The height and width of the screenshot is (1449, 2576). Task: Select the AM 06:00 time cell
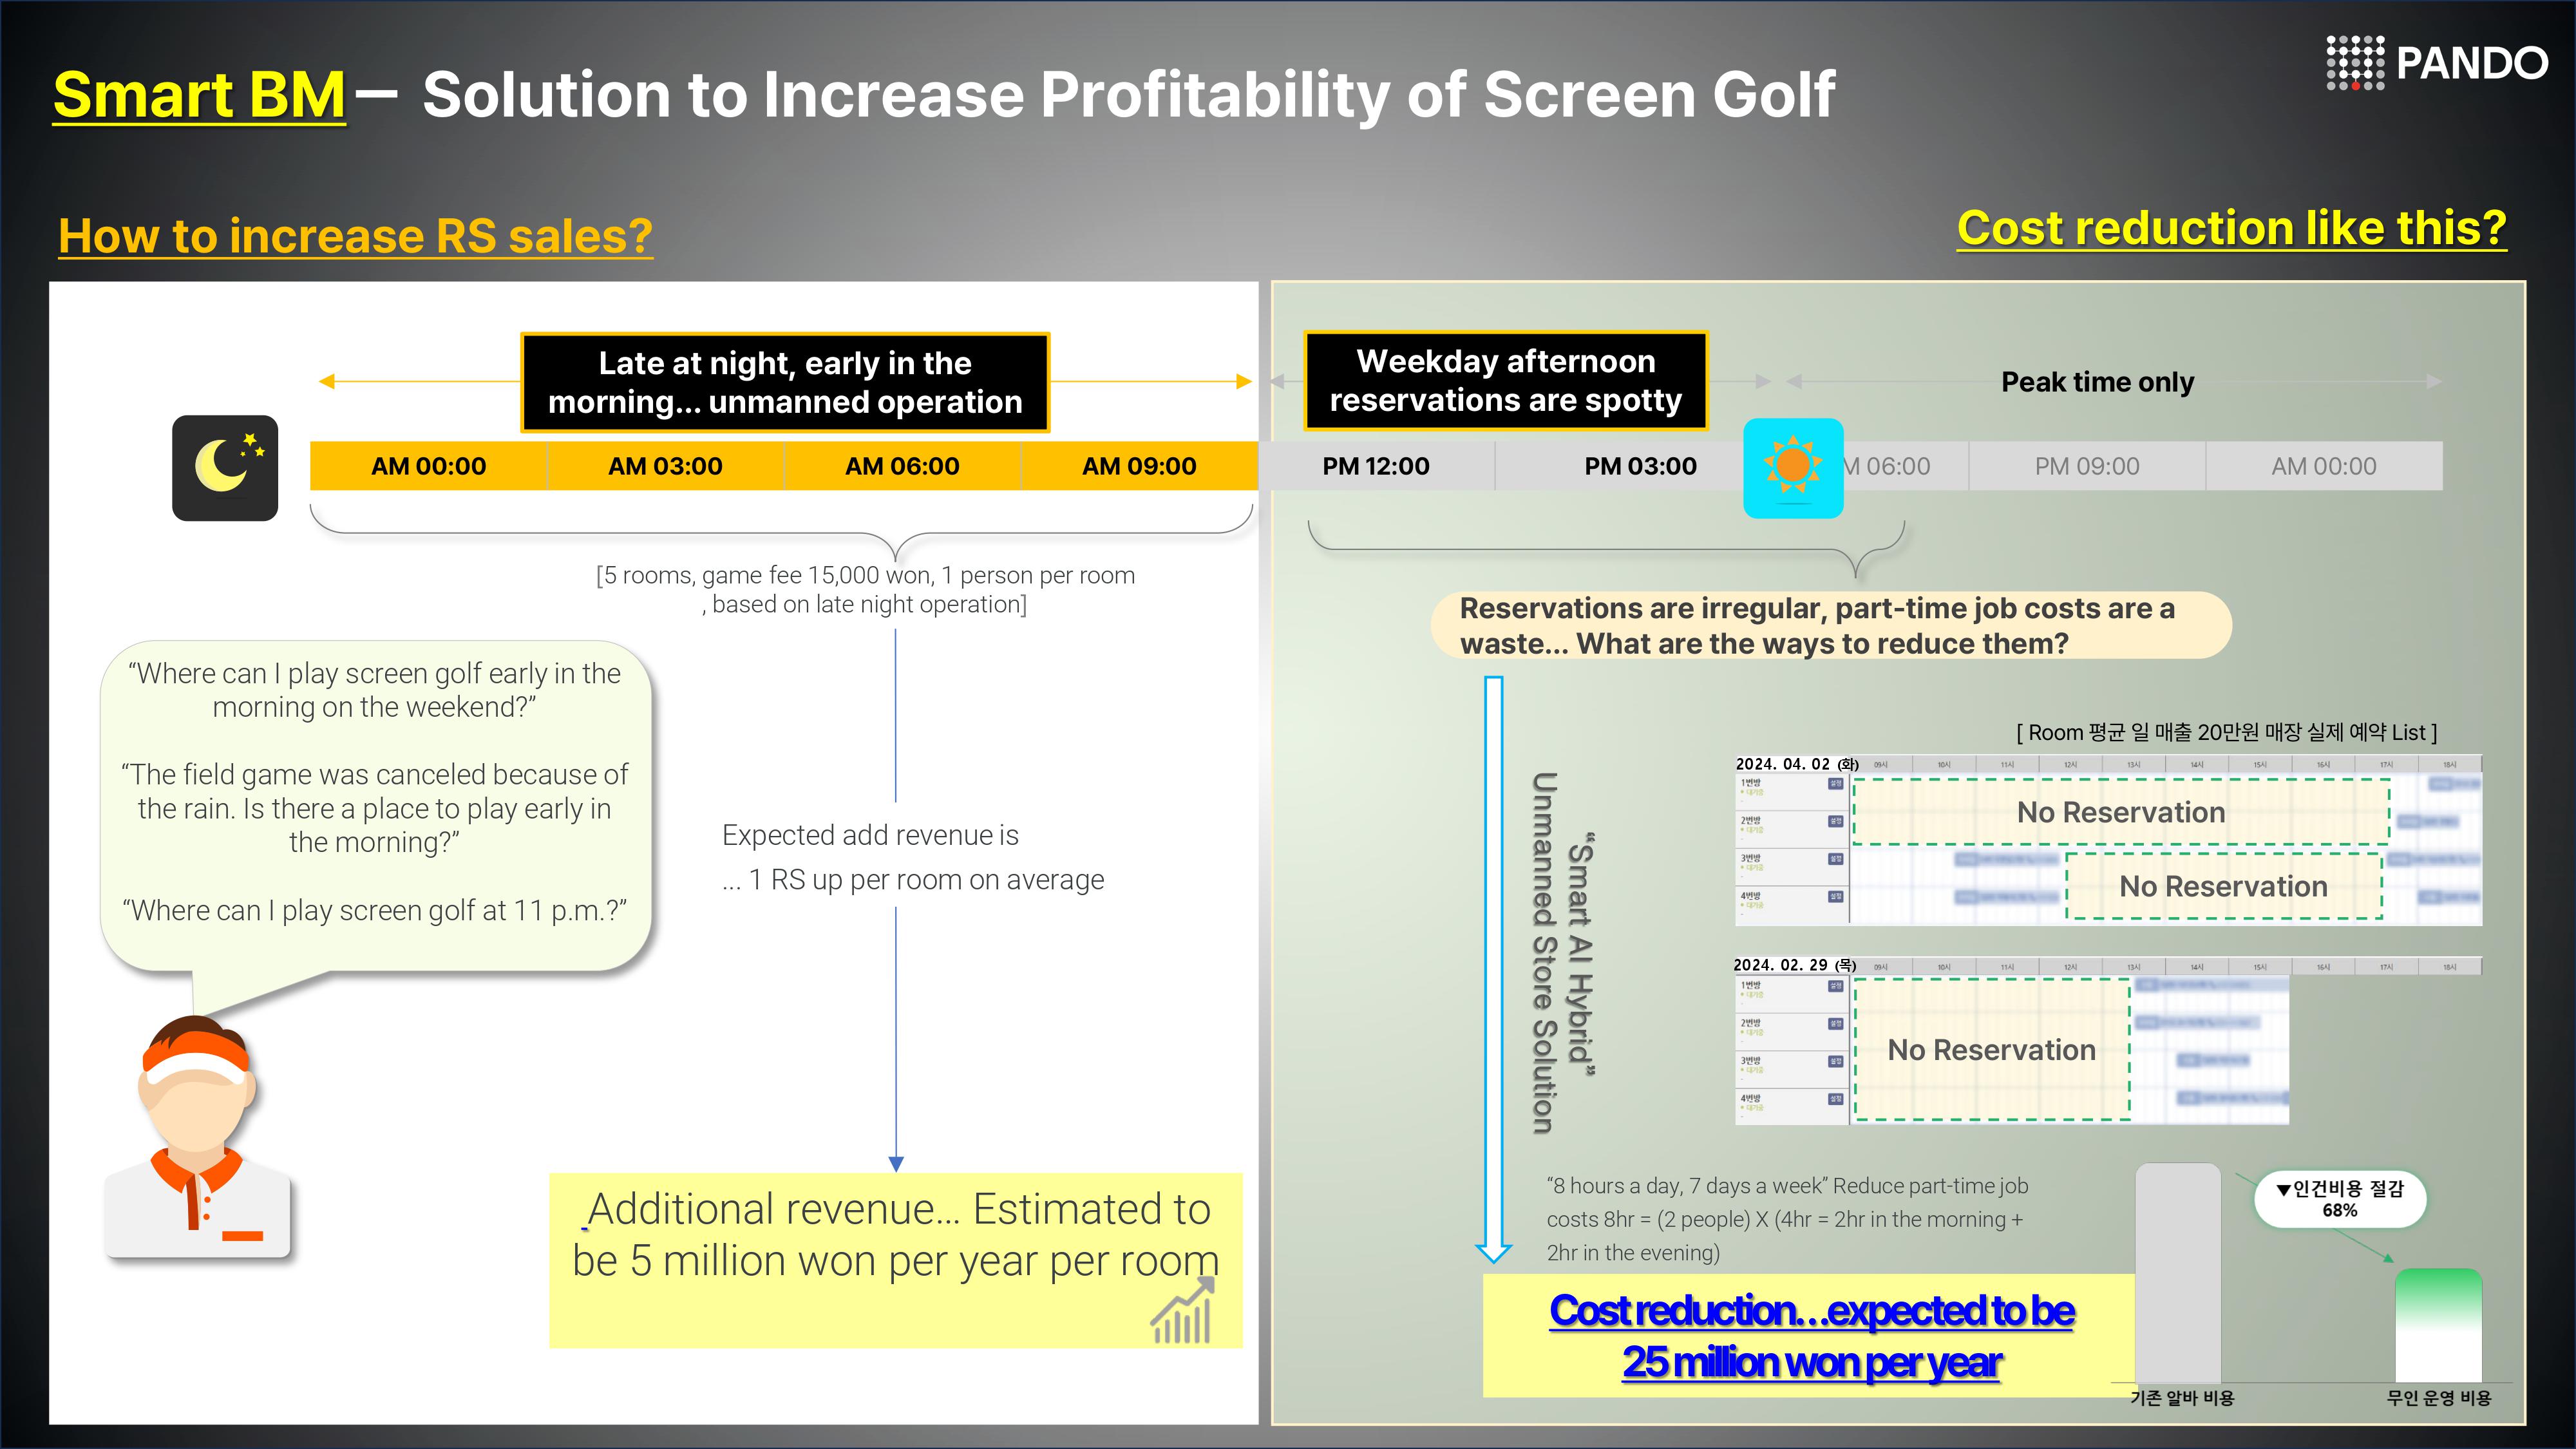tap(902, 466)
